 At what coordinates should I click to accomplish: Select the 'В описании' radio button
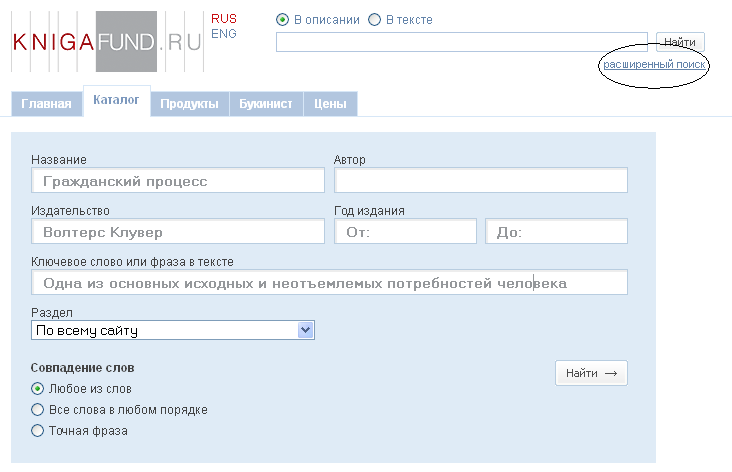(x=282, y=20)
